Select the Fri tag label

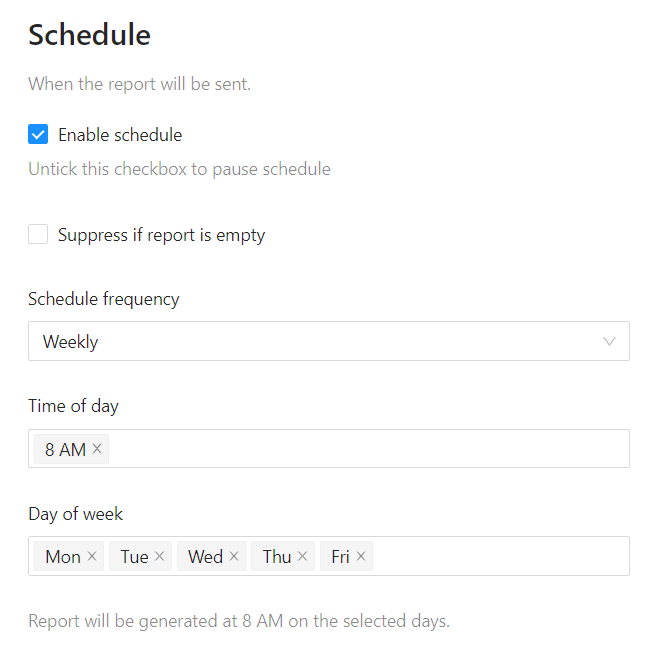click(x=340, y=556)
